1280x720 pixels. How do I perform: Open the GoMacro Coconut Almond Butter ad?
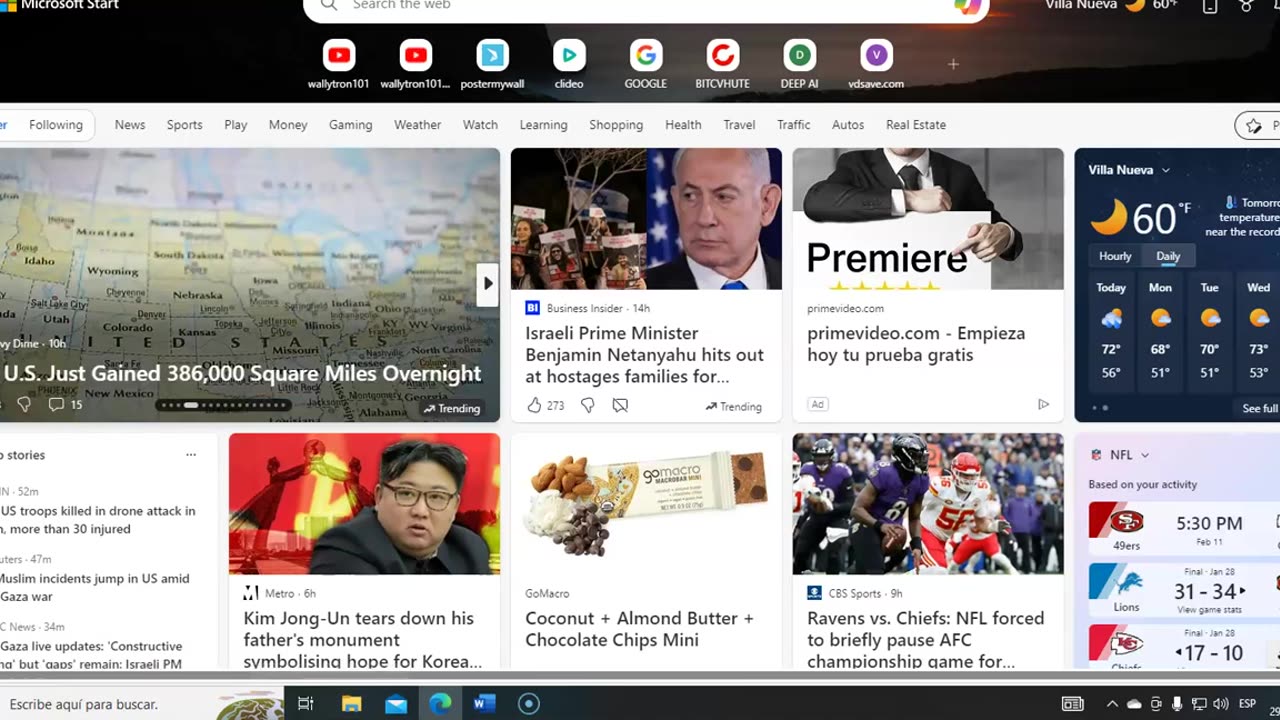639,629
